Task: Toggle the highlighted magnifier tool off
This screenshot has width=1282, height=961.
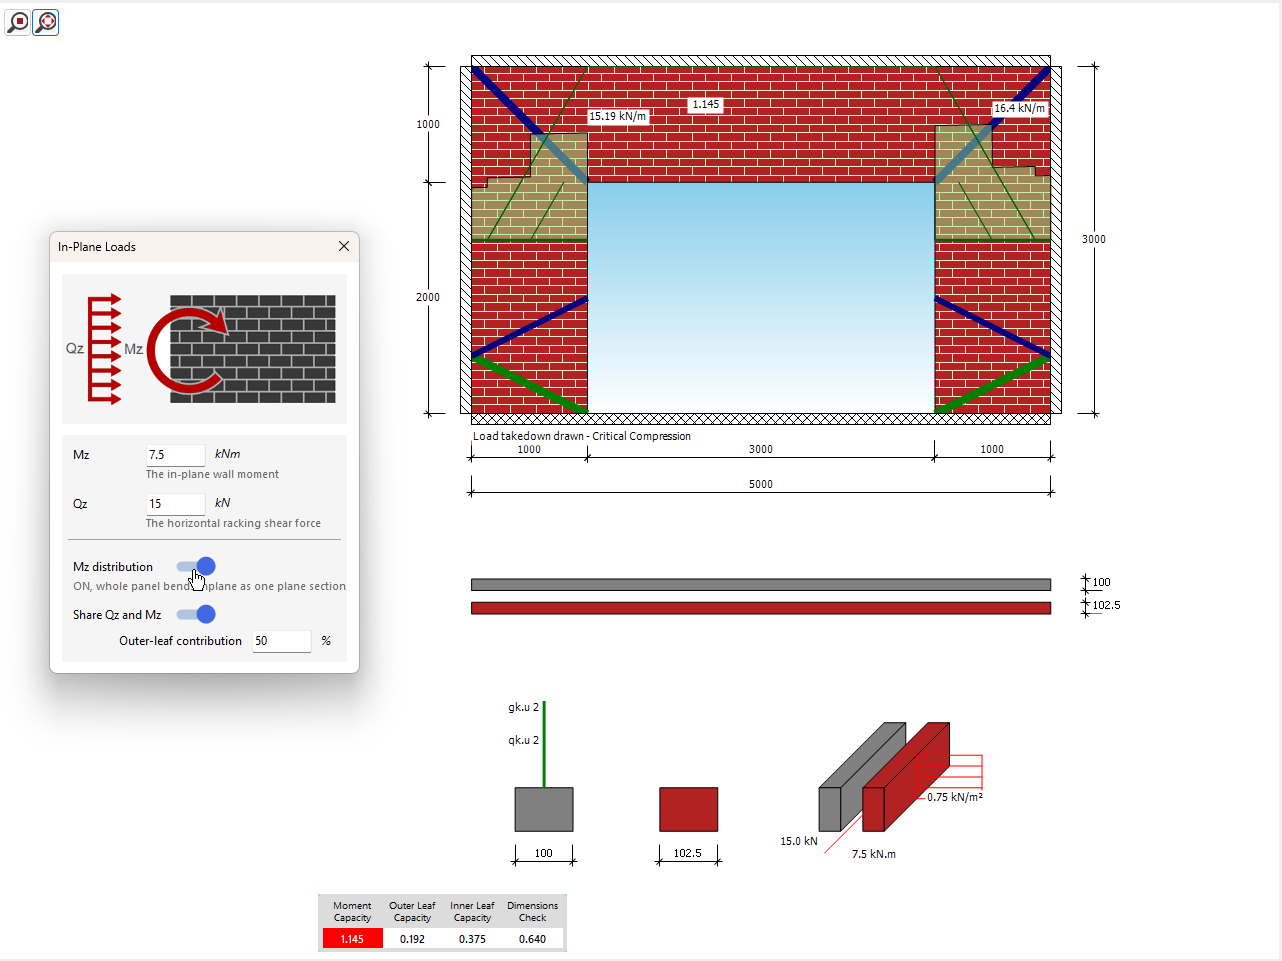Action: click(45, 22)
